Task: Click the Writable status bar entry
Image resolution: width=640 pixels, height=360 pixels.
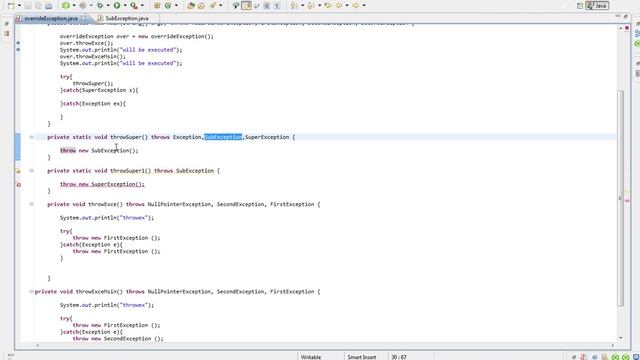Action: pyautogui.click(x=311, y=357)
